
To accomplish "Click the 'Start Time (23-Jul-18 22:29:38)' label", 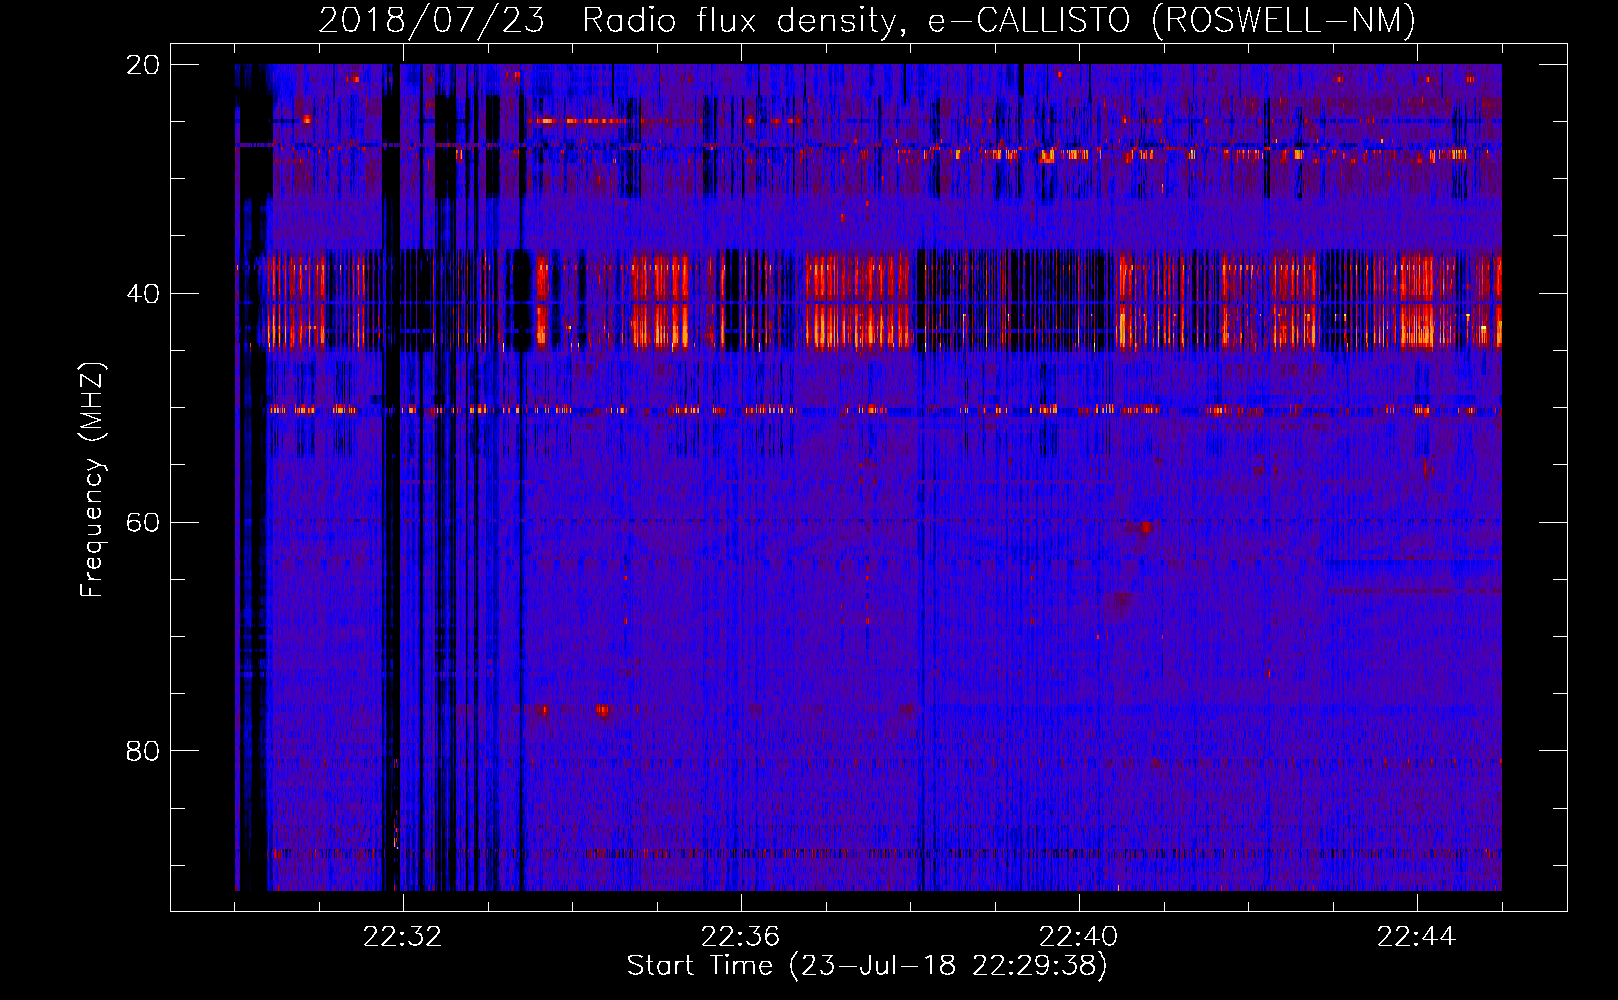I will click(x=867, y=966).
